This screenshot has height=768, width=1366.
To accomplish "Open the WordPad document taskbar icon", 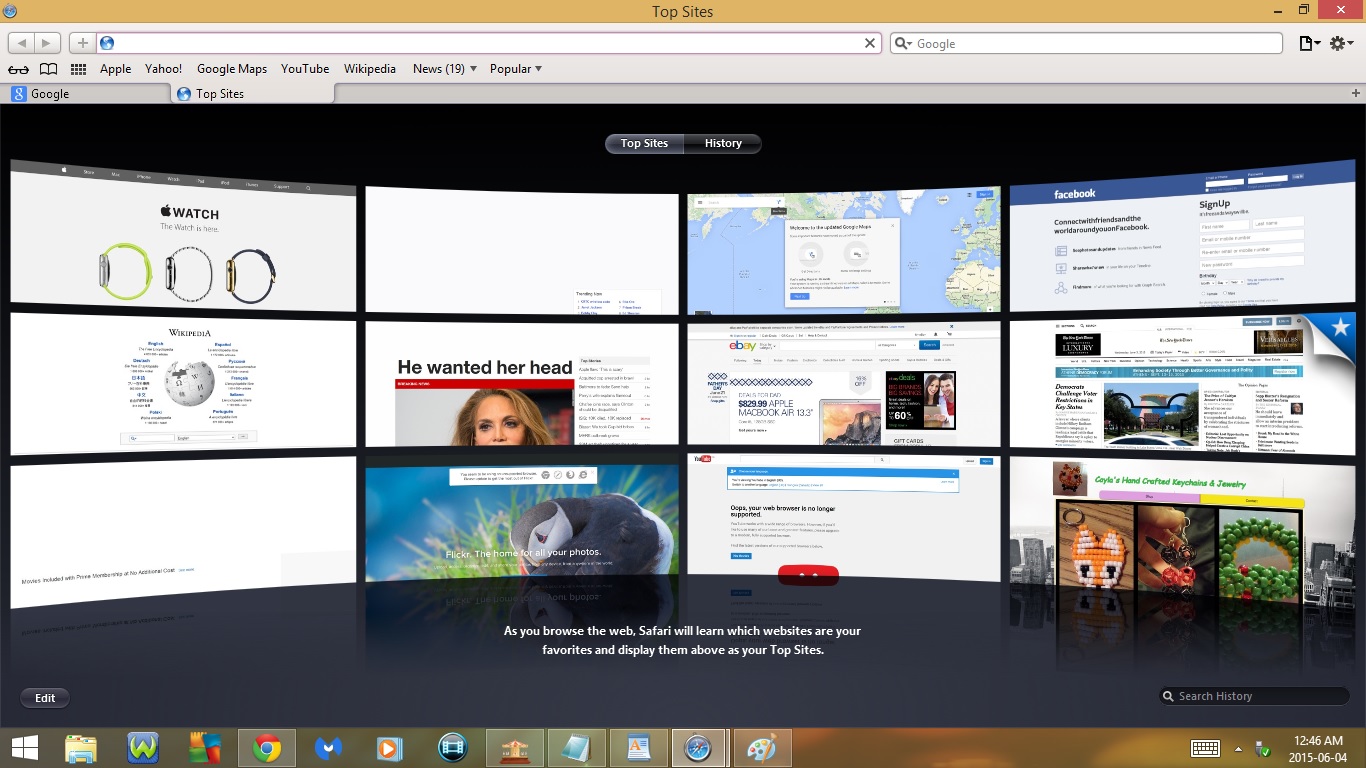I will tap(639, 748).
